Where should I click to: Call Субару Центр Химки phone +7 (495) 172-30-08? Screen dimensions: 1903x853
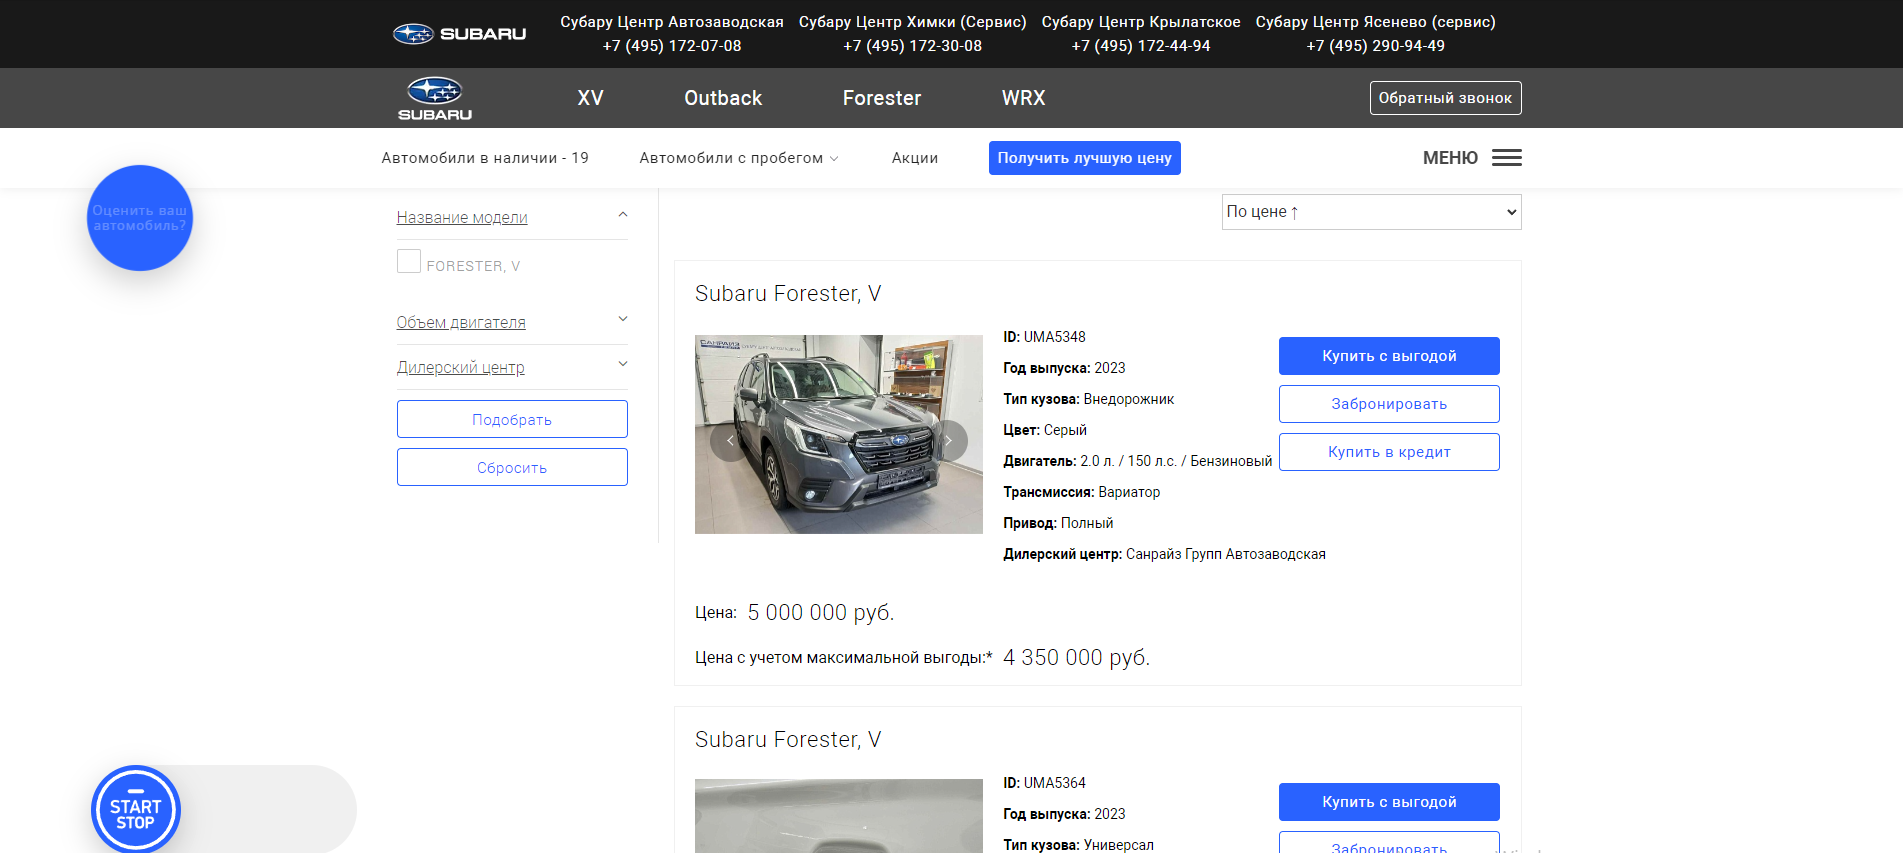pyautogui.click(x=912, y=46)
